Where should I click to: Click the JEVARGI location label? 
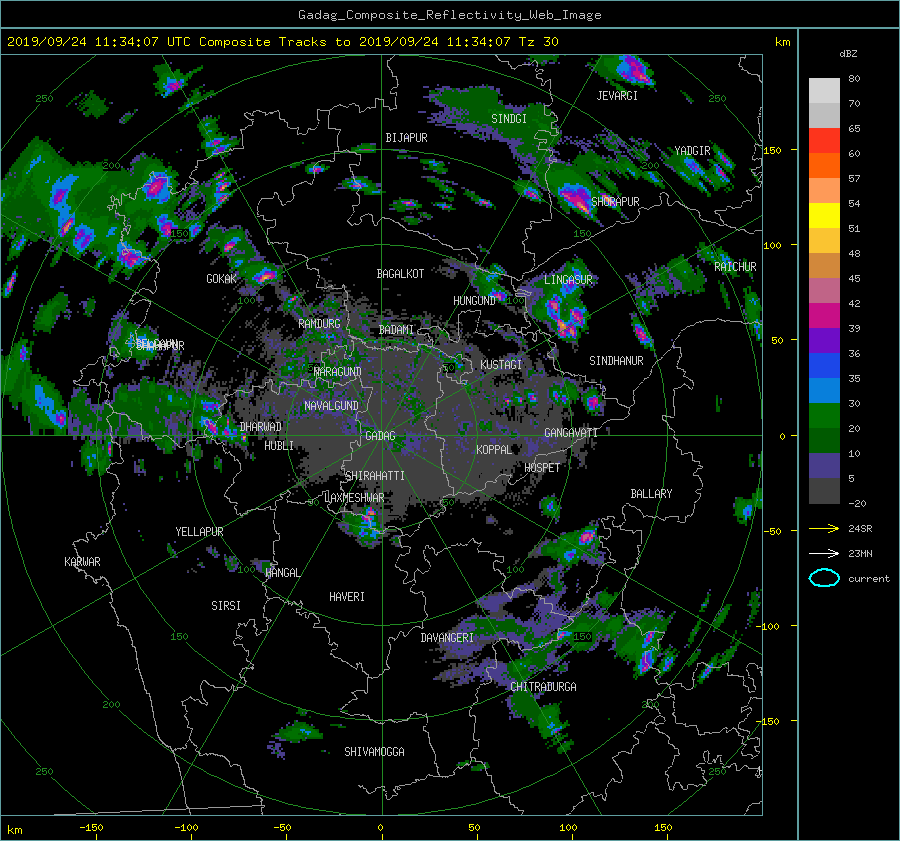(x=617, y=96)
